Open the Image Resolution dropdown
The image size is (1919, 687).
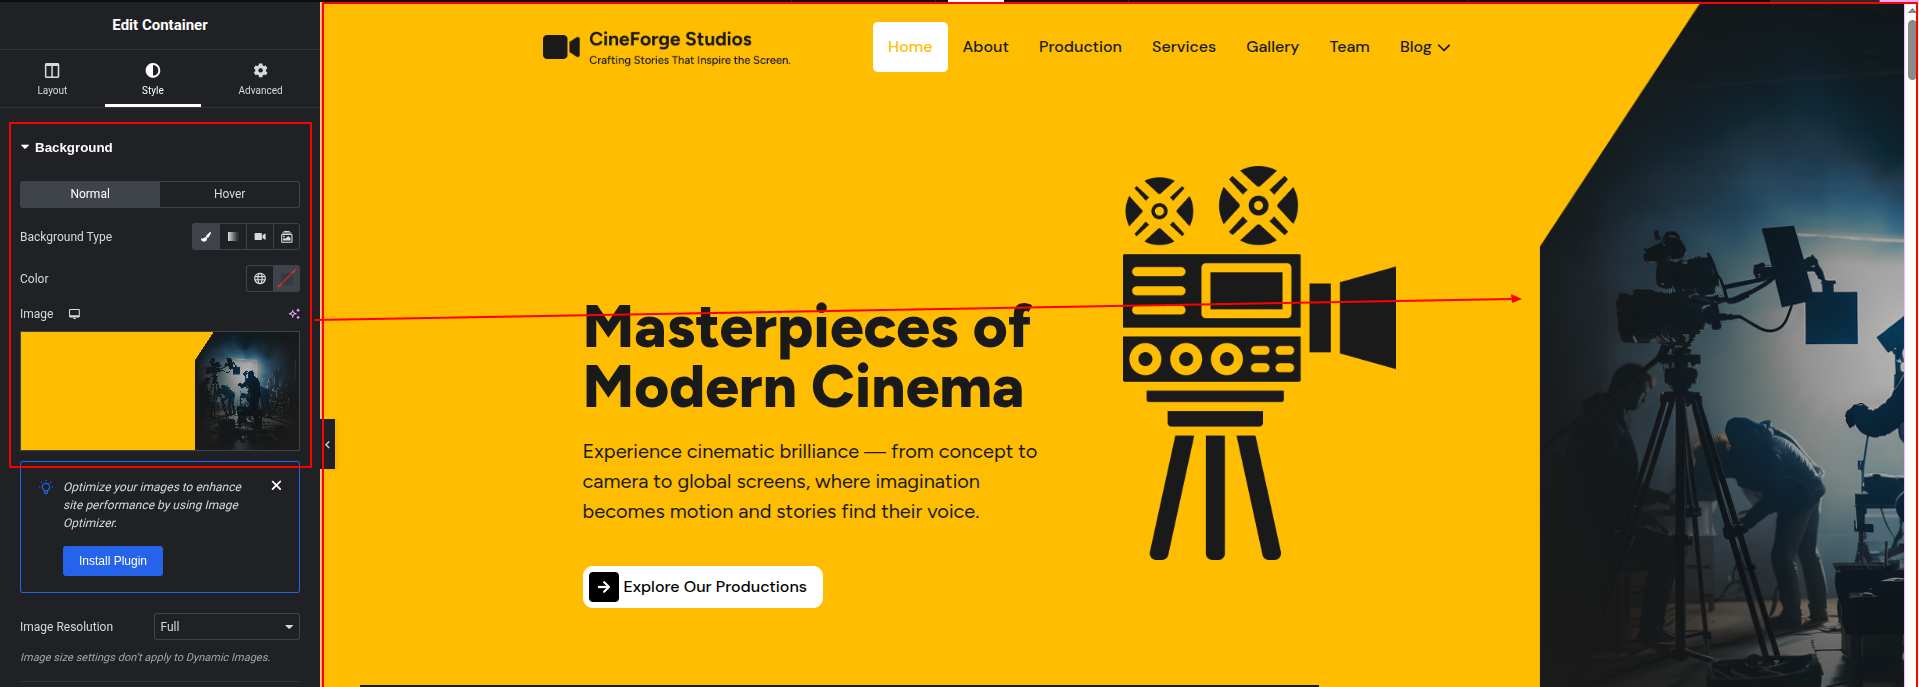point(227,627)
